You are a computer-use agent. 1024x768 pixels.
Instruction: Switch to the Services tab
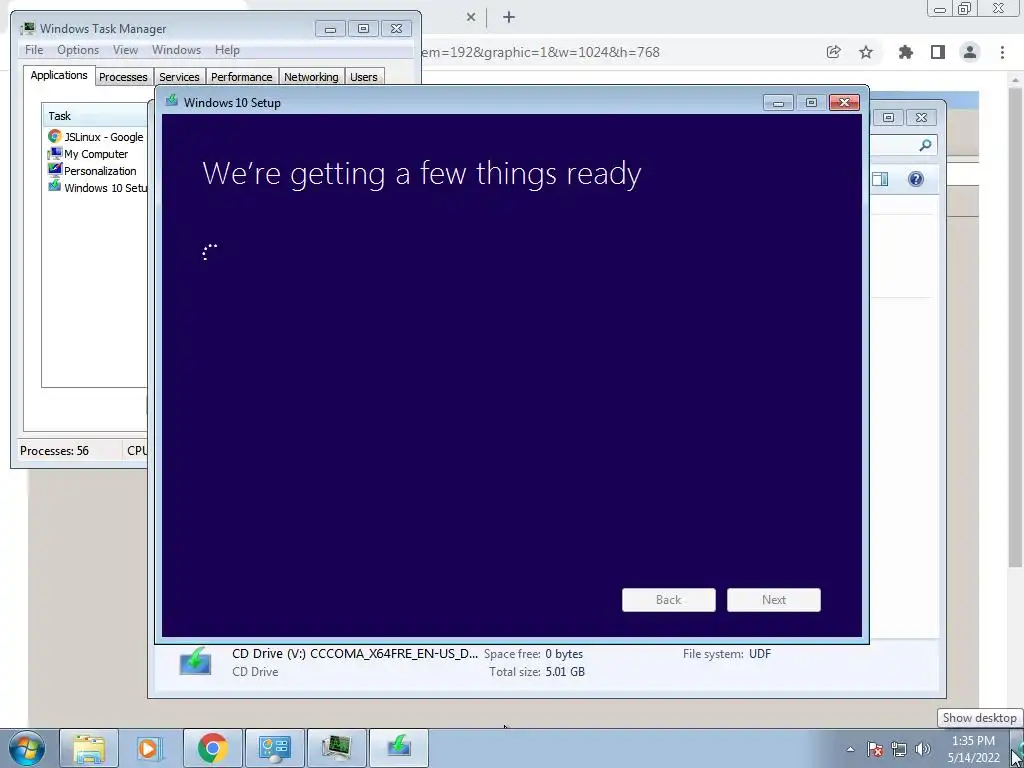point(179,77)
